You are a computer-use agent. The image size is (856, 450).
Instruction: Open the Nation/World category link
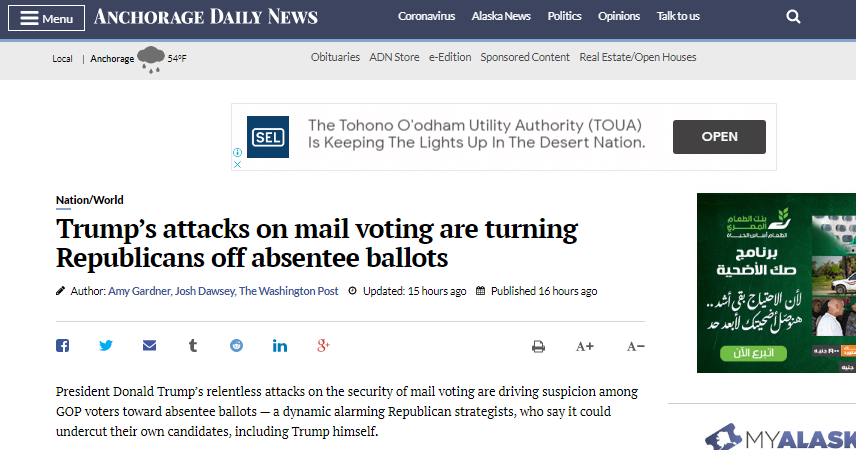(x=90, y=200)
